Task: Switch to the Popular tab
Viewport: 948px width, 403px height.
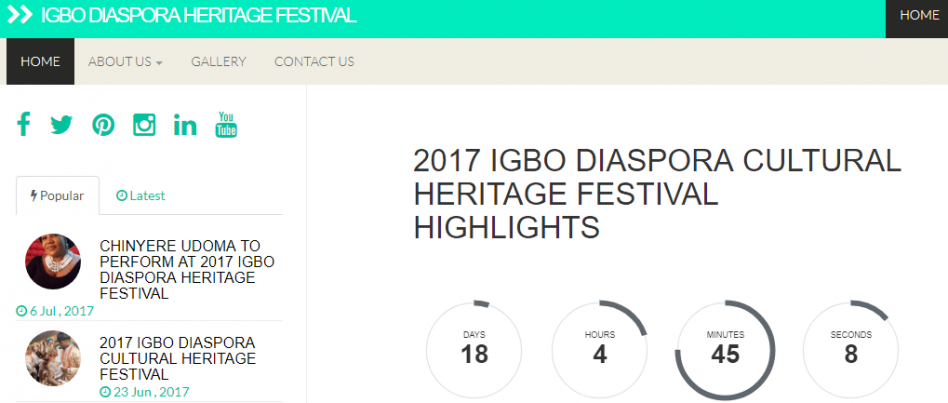Action: pos(57,196)
